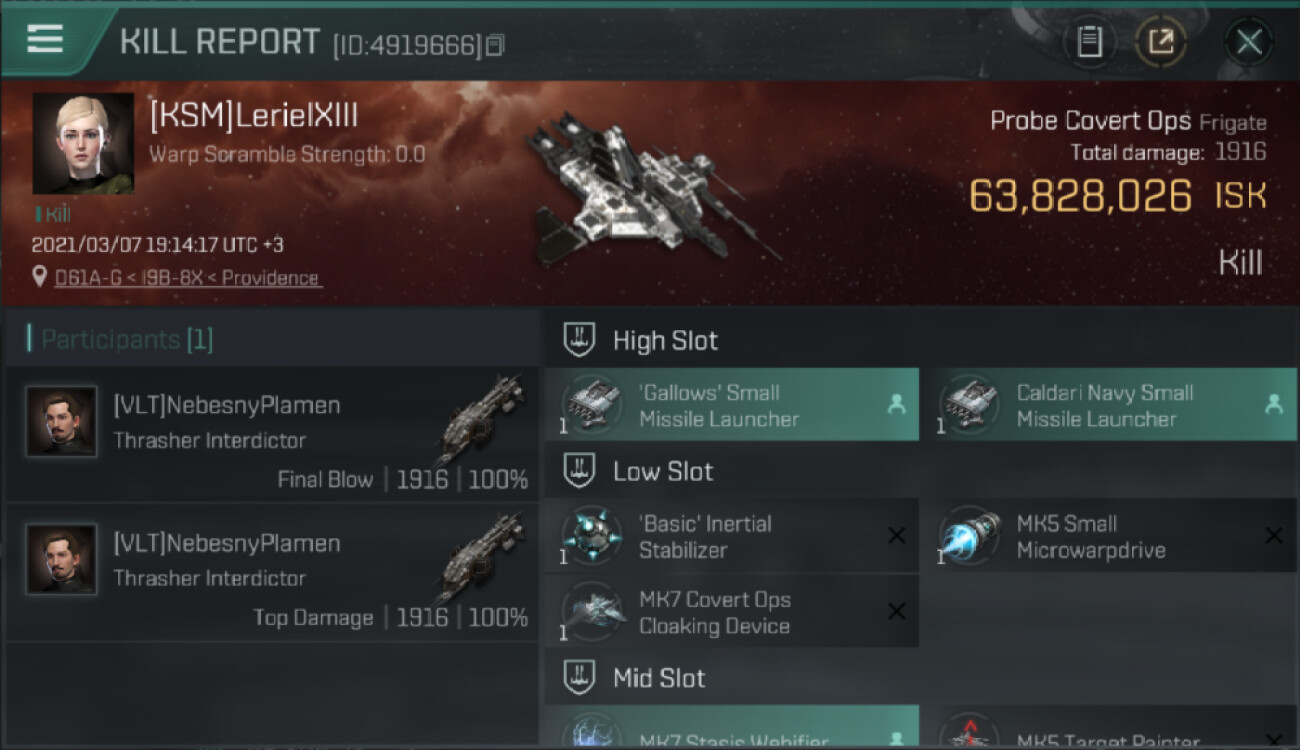This screenshot has height=750, width=1300.
Task: Open the LerielXIII pilot portrait
Action: coord(83,144)
